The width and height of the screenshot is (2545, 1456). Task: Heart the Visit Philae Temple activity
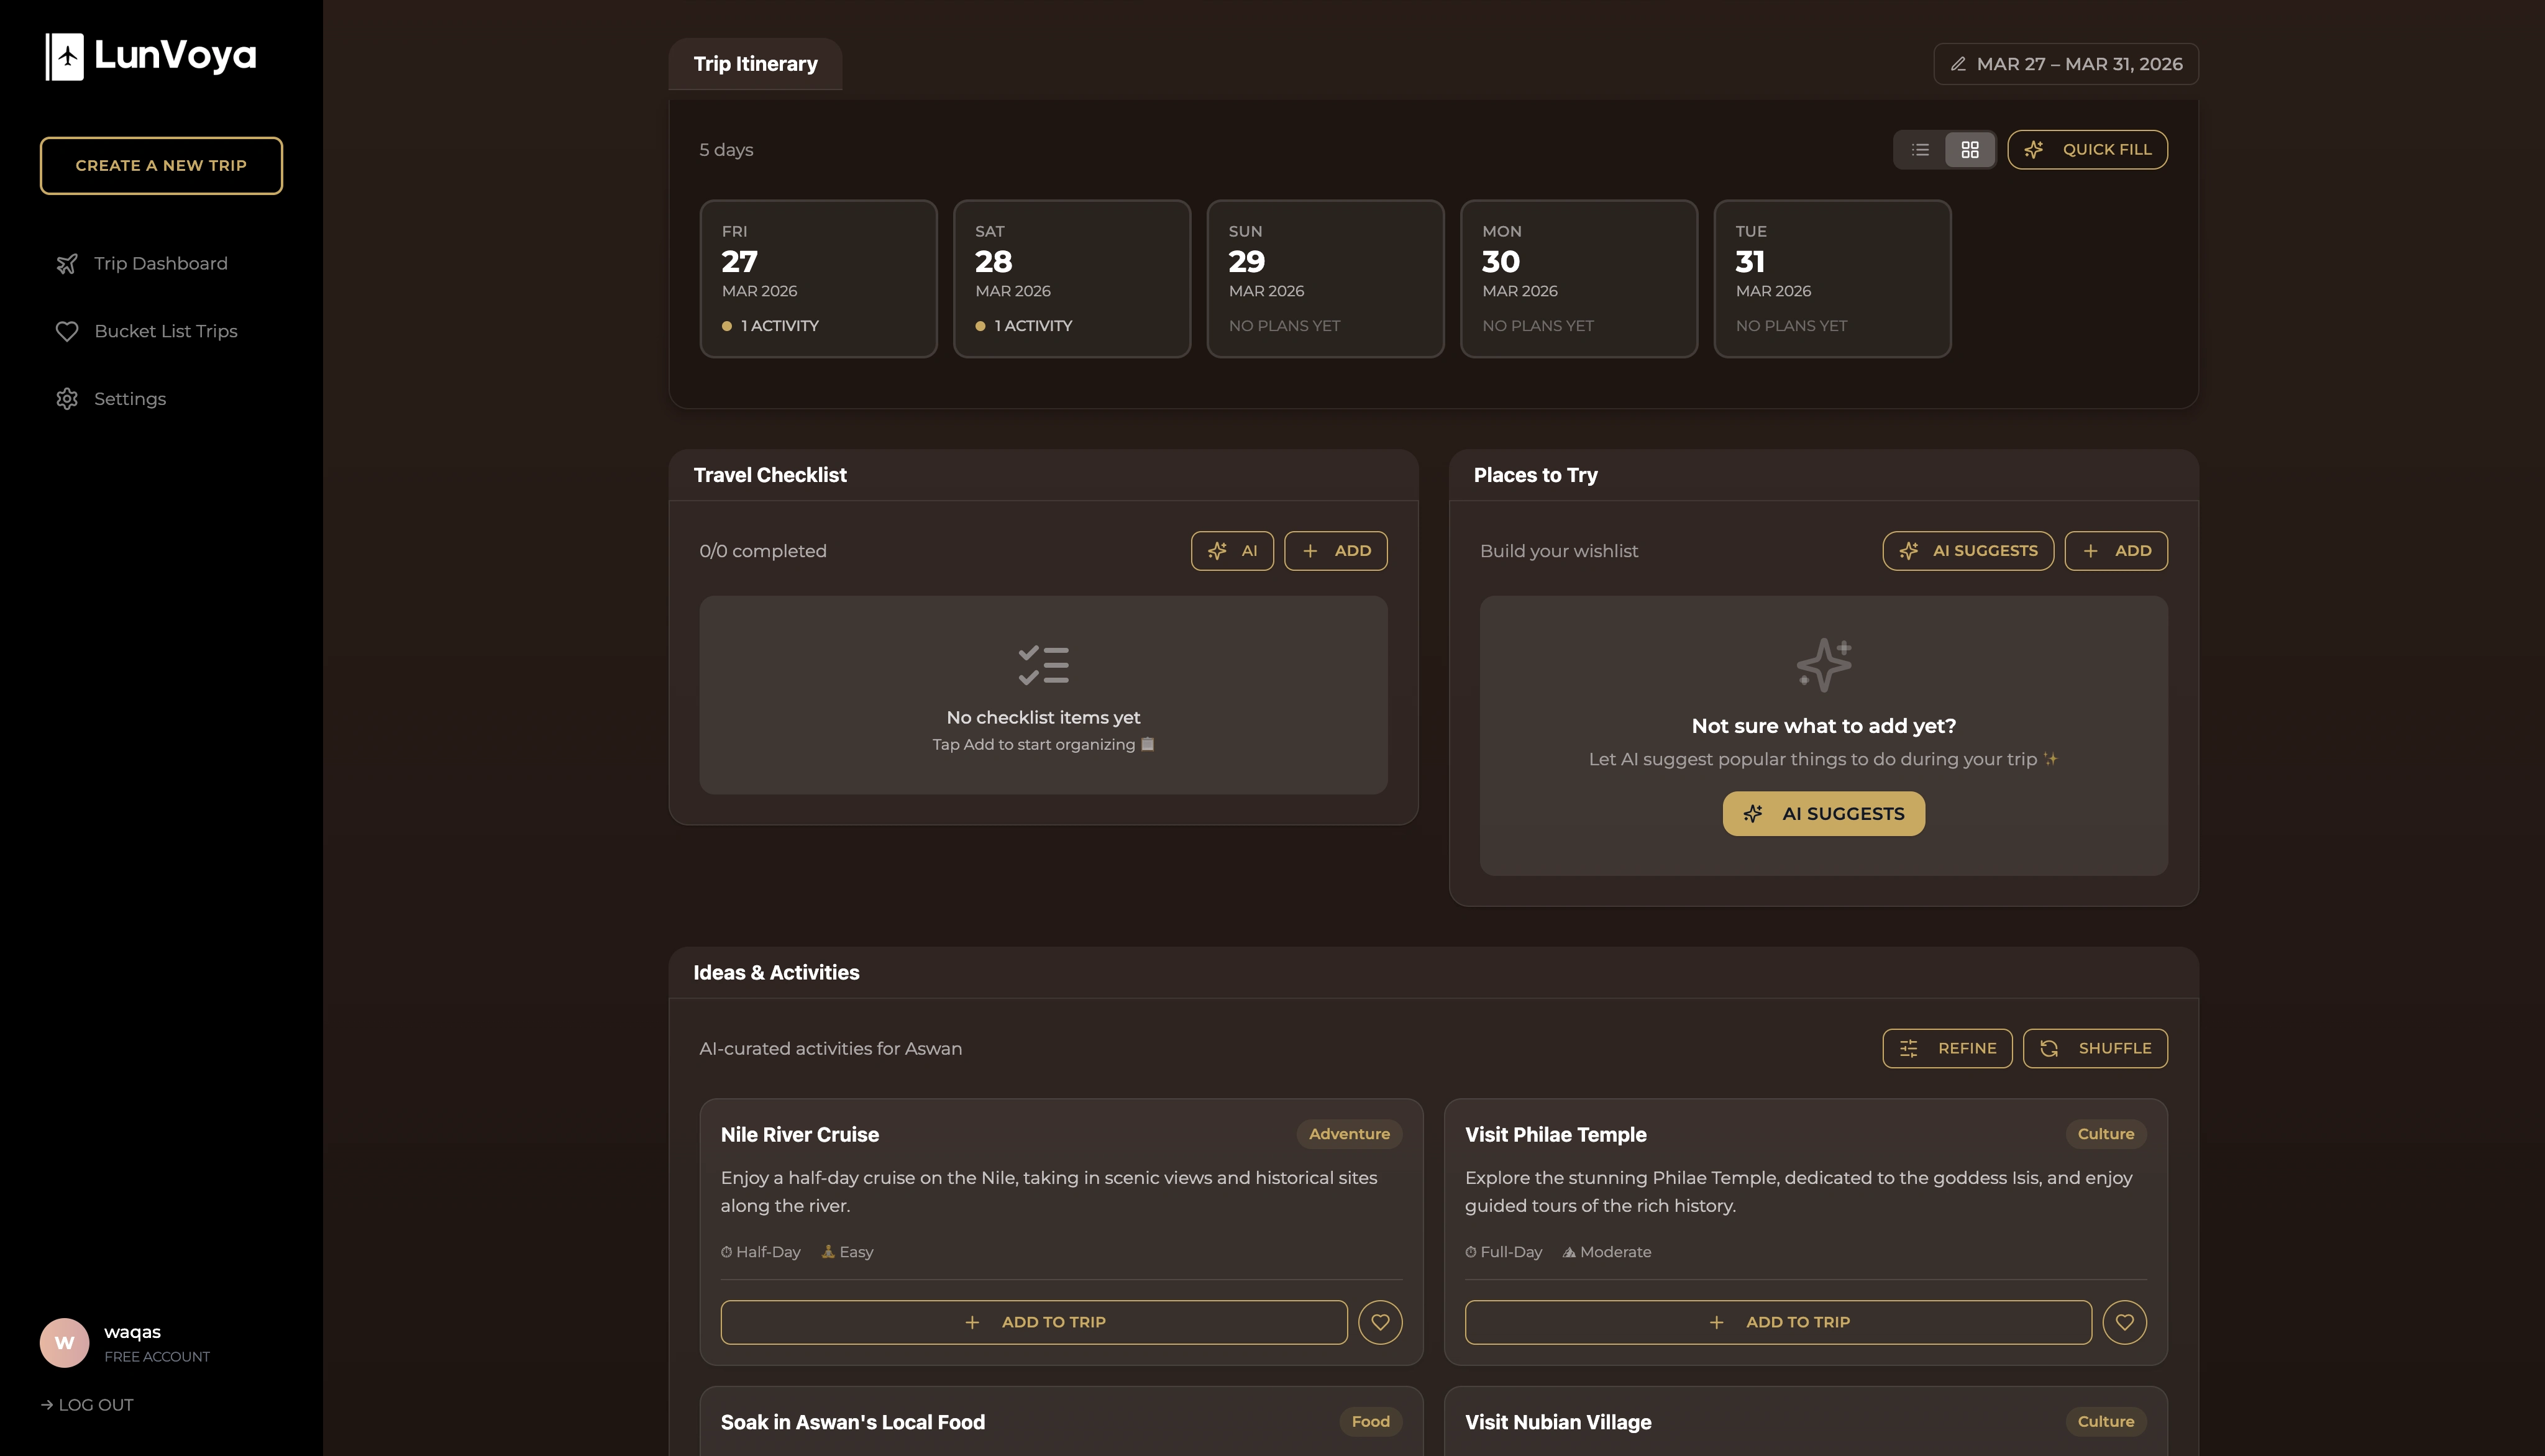pyautogui.click(x=2124, y=1322)
